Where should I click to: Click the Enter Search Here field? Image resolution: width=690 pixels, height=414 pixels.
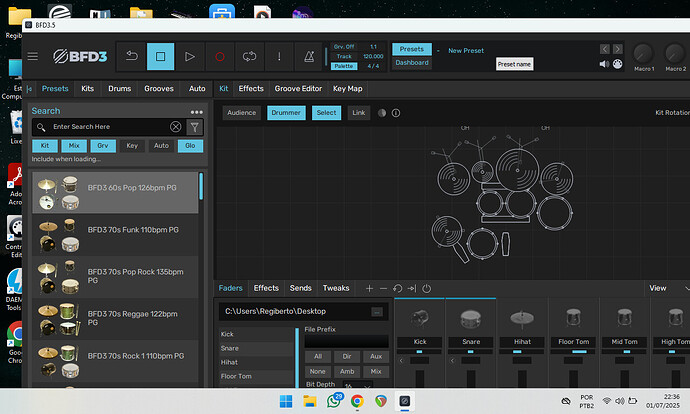pyautogui.click(x=108, y=127)
